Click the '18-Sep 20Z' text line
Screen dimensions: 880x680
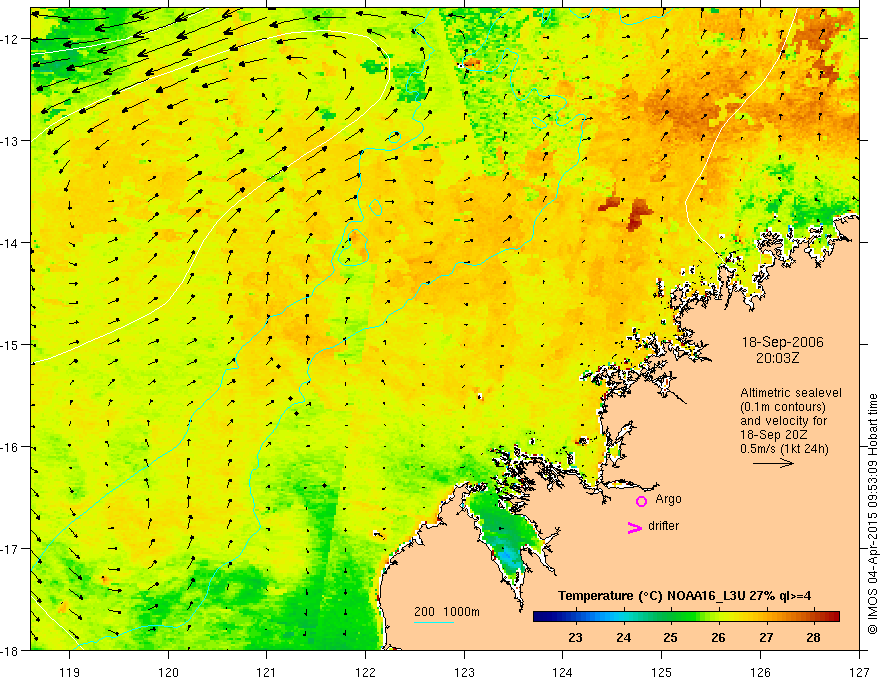coord(773,435)
